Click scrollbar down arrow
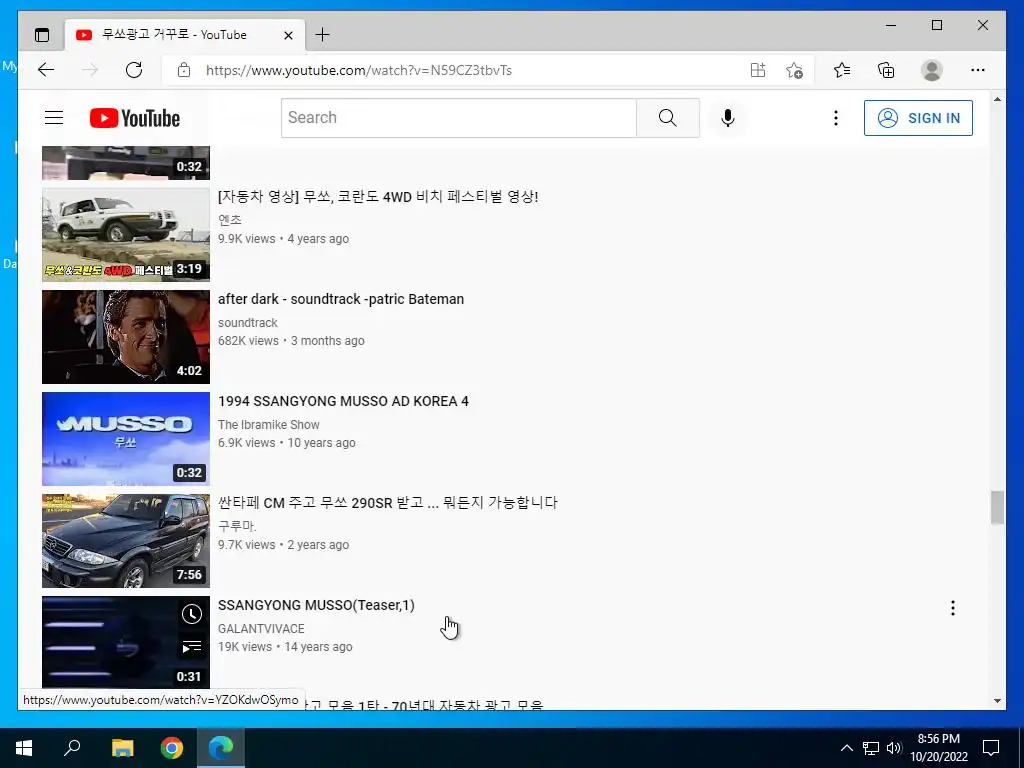 997,701
